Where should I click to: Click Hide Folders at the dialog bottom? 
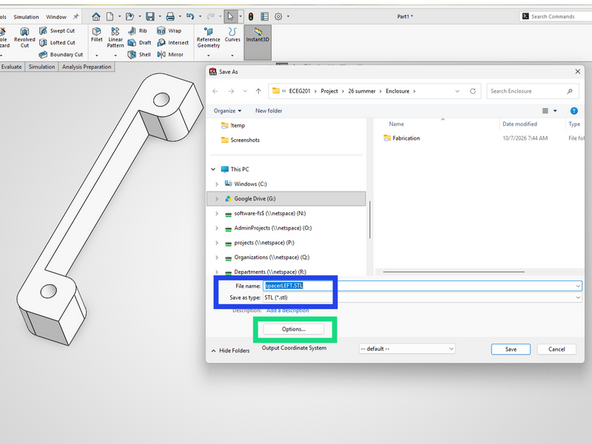click(x=231, y=351)
